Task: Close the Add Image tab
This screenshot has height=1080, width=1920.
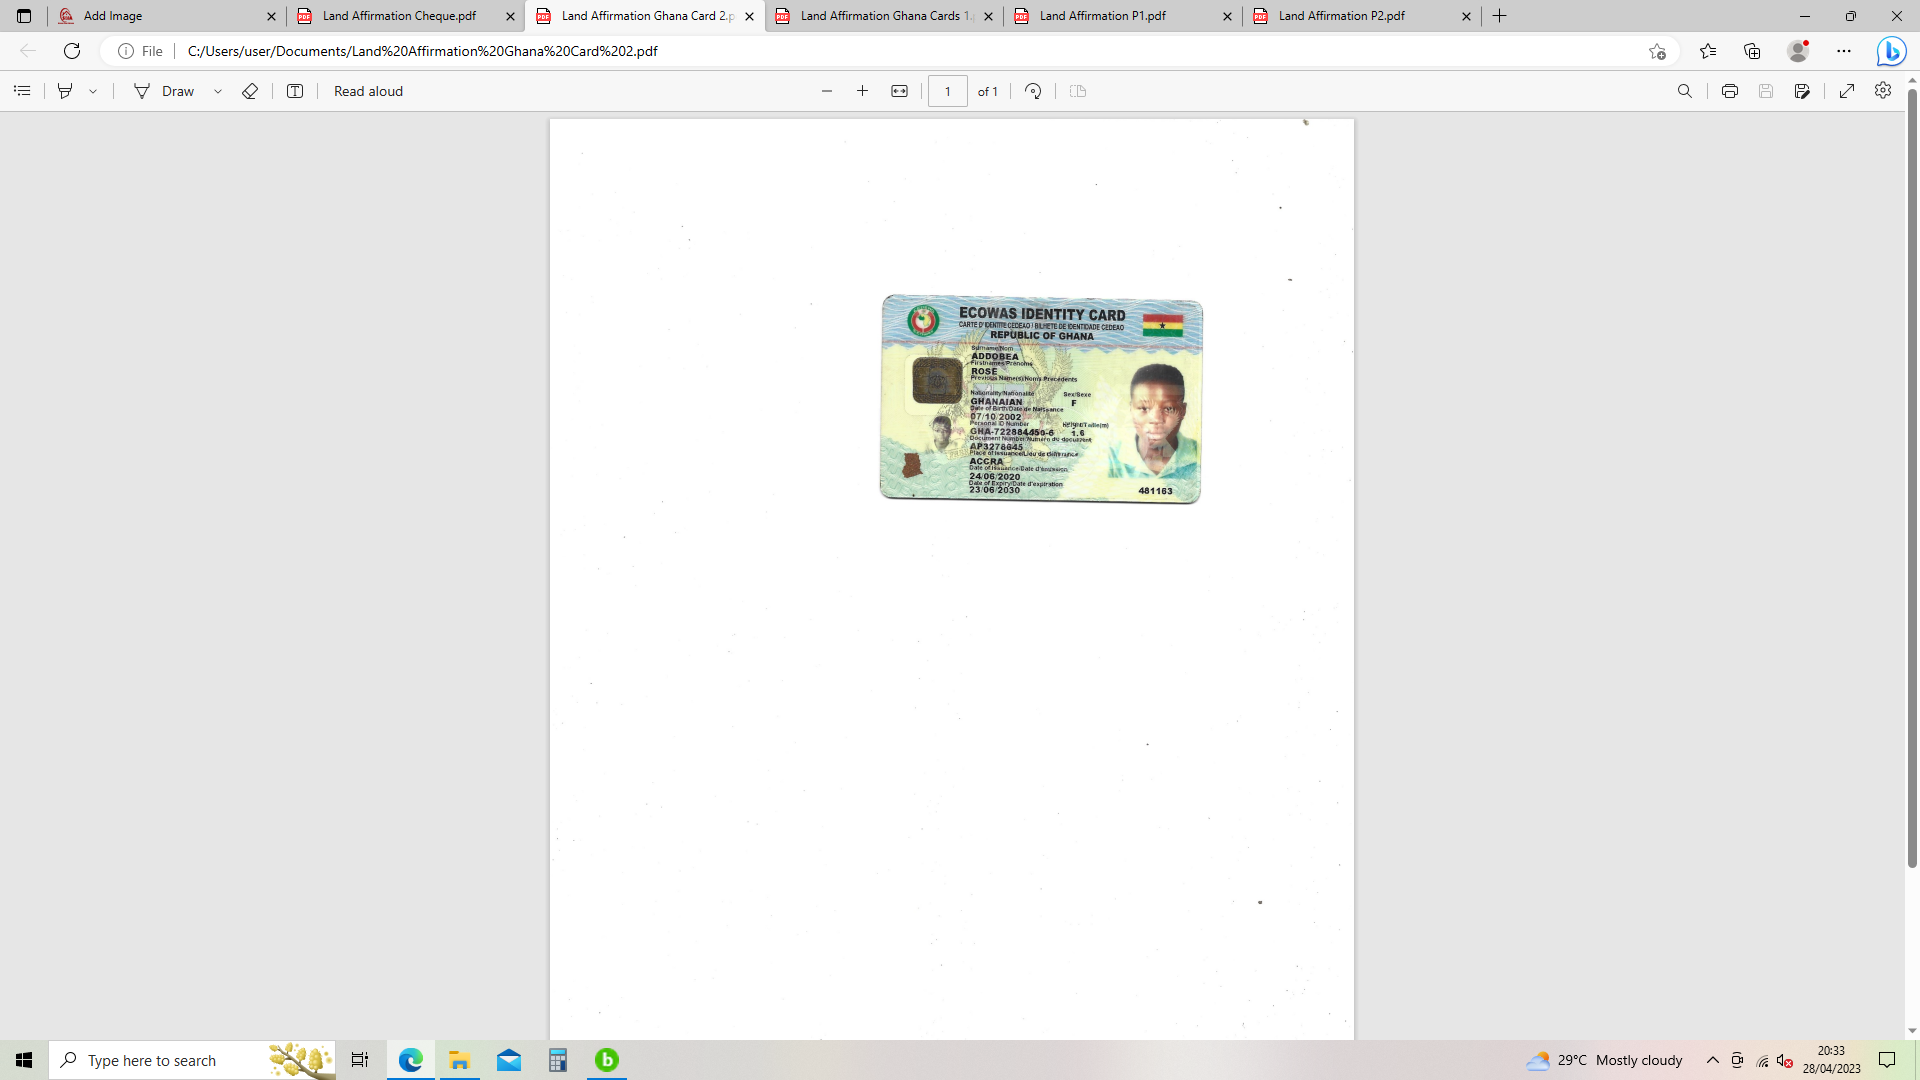Action: pyautogui.click(x=271, y=16)
